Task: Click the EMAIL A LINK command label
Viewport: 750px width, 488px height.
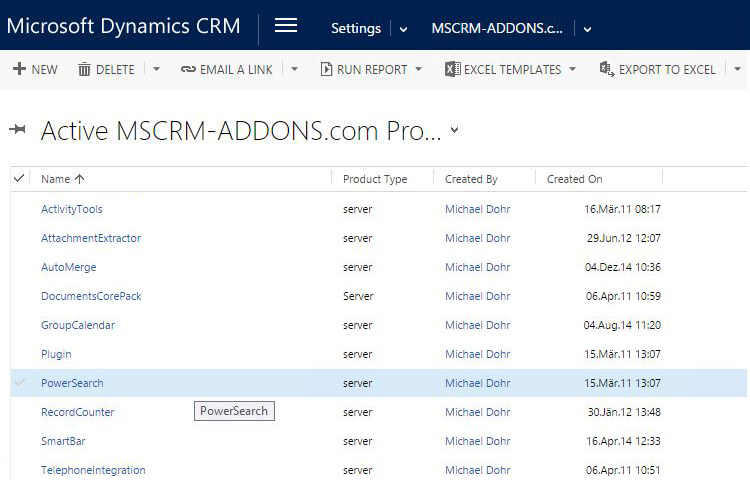Action: (236, 70)
